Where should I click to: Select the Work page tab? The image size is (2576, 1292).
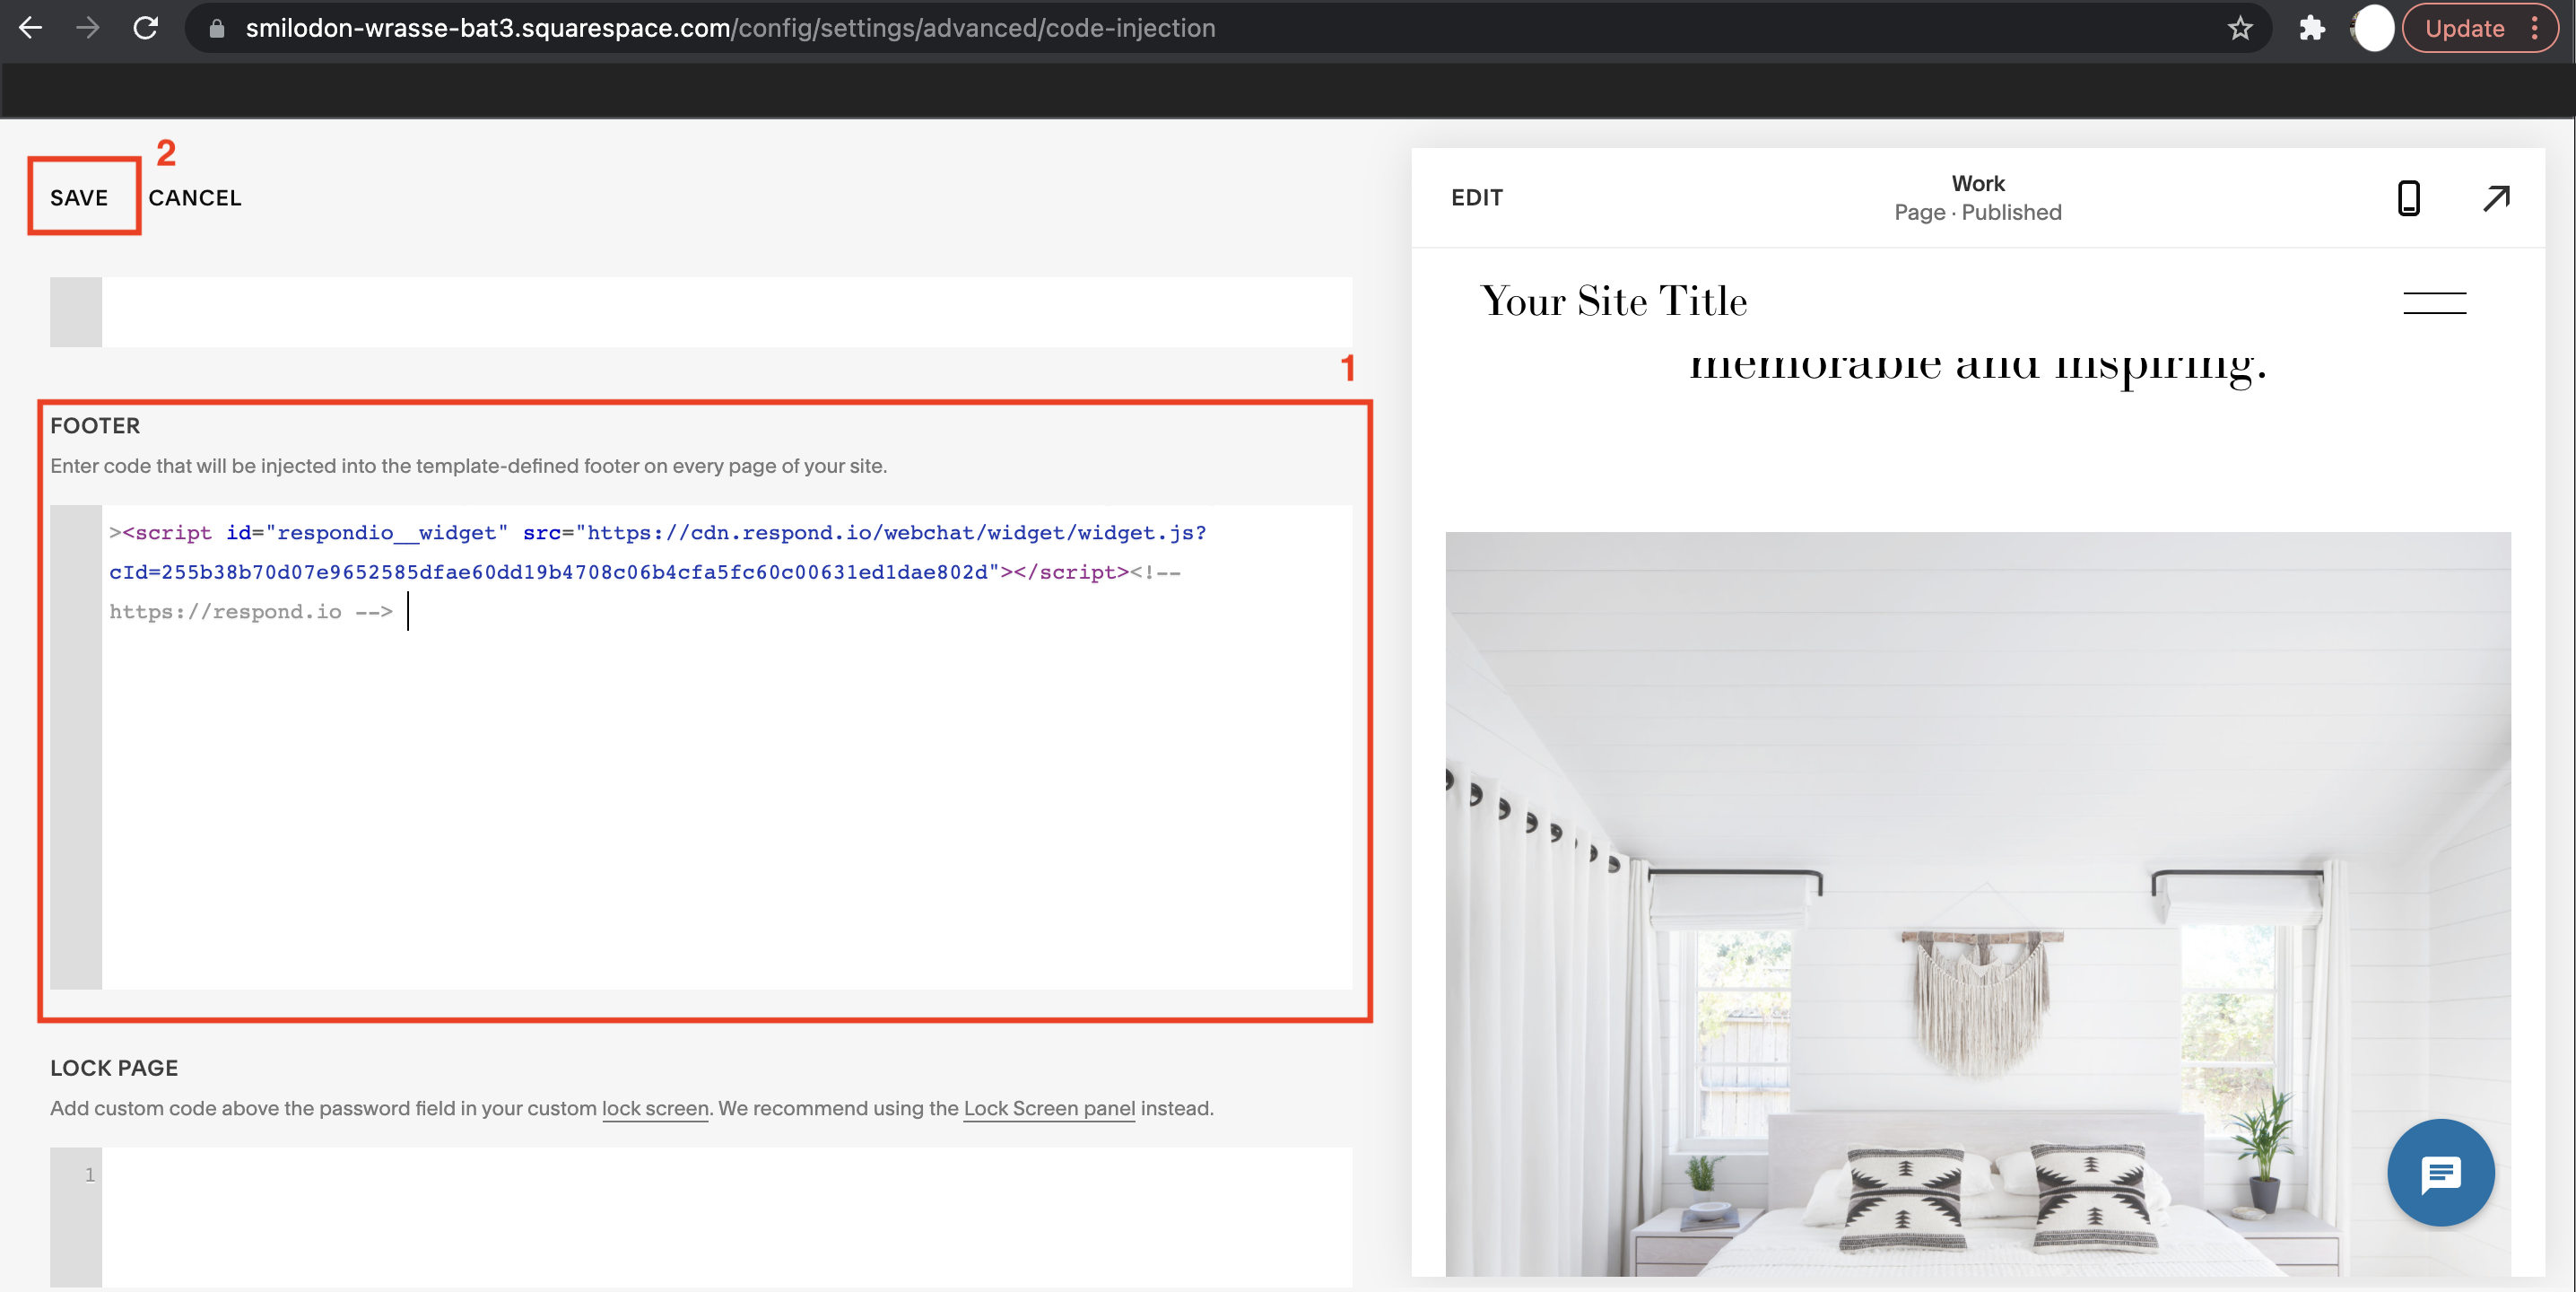(1977, 195)
